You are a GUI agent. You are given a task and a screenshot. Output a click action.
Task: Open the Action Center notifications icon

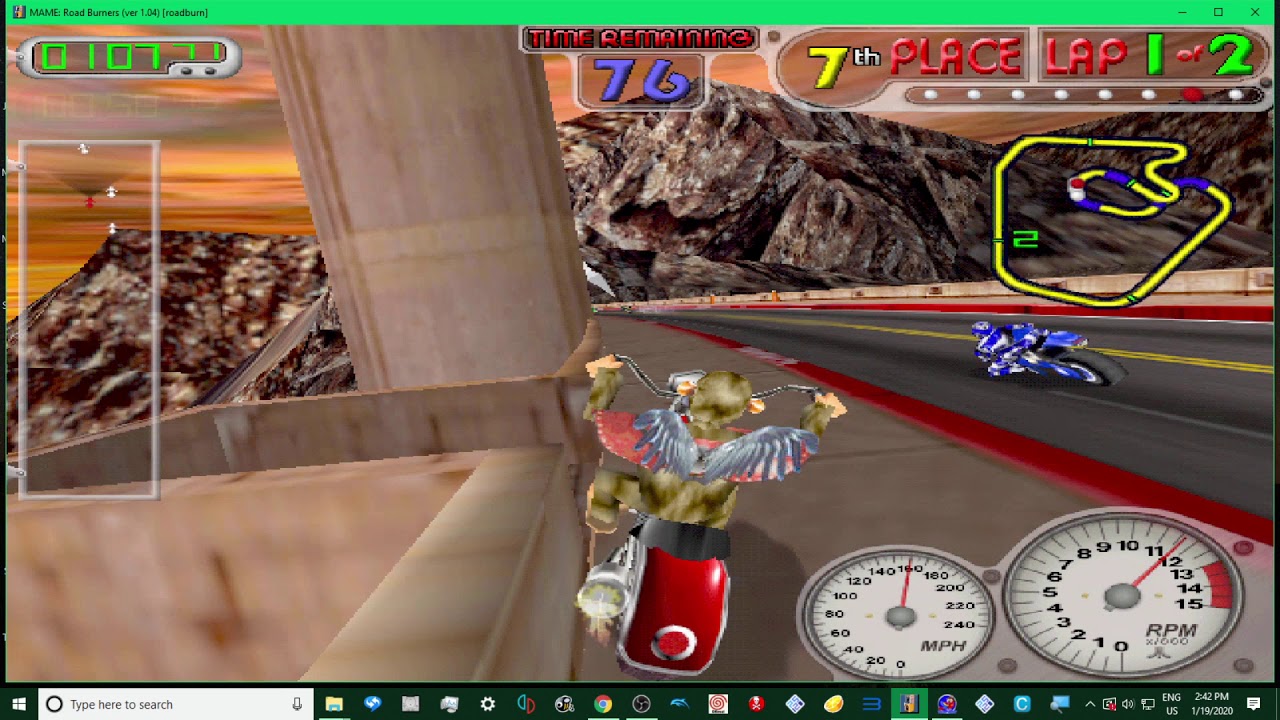(x=1254, y=704)
